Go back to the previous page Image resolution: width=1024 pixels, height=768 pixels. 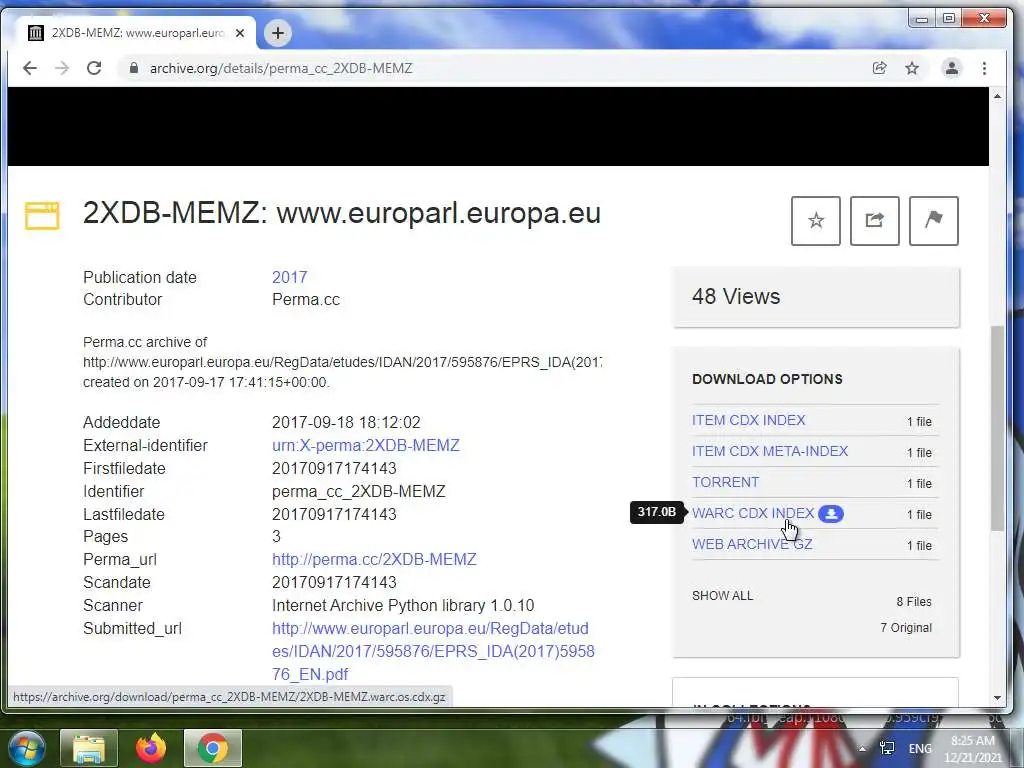[x=29, y=68]
